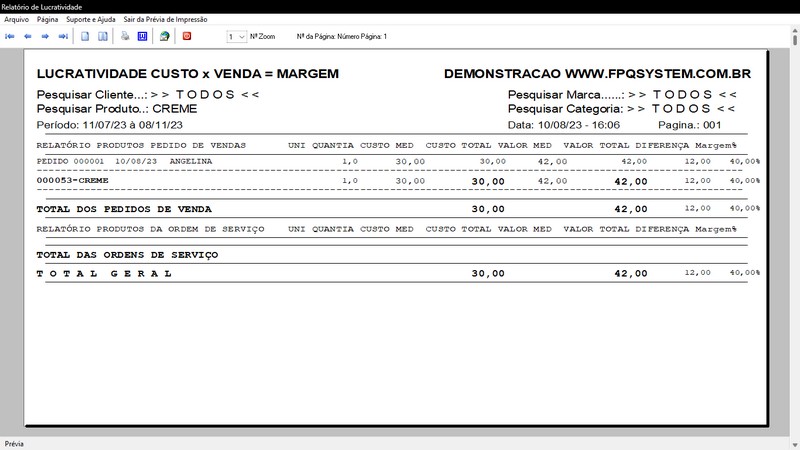The image size is (800, 450).
Task: Open the Arquivo menu
Action: tap(16, 19)
